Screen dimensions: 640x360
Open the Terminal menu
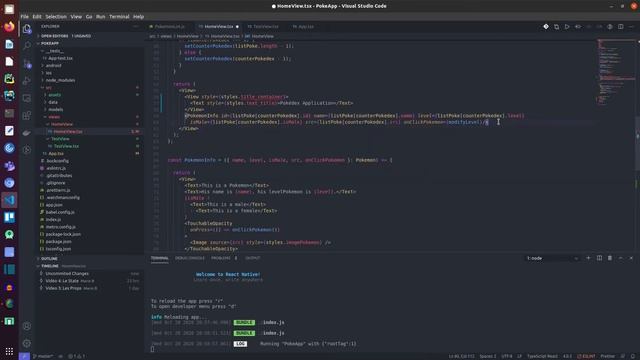tap(119, 17)
